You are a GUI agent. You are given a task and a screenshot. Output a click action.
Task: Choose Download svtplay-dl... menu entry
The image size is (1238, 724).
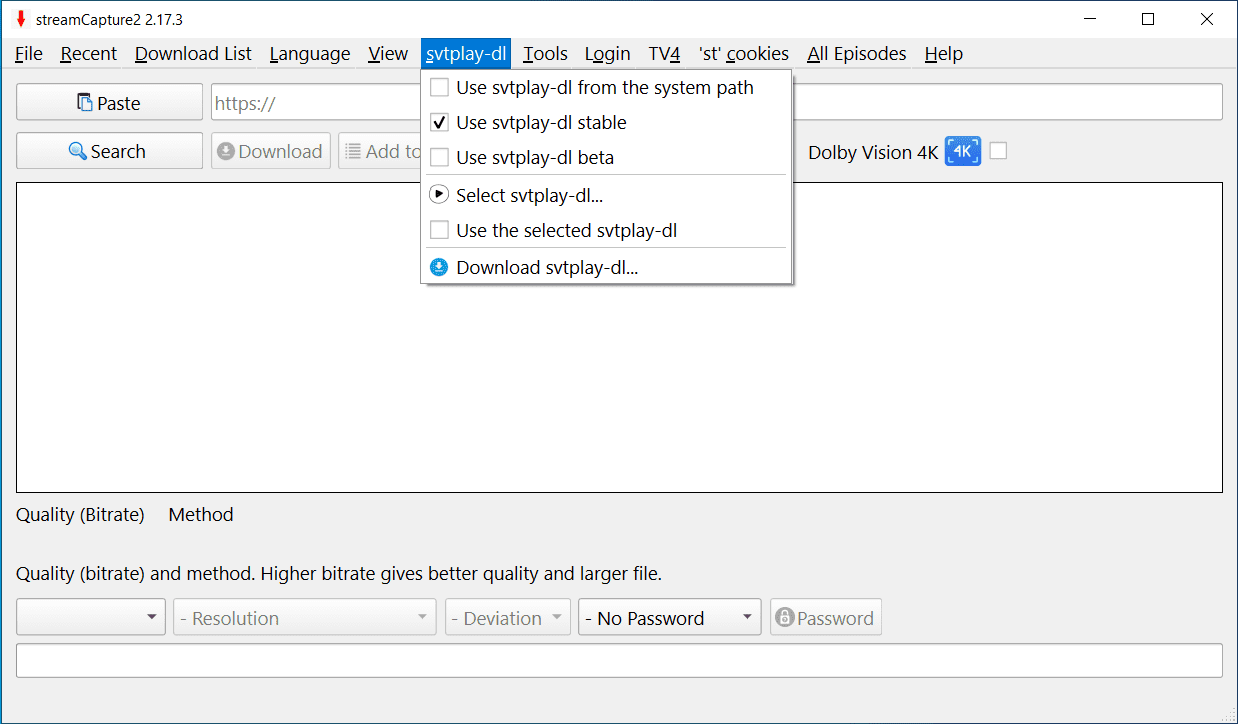click(607, 267)
